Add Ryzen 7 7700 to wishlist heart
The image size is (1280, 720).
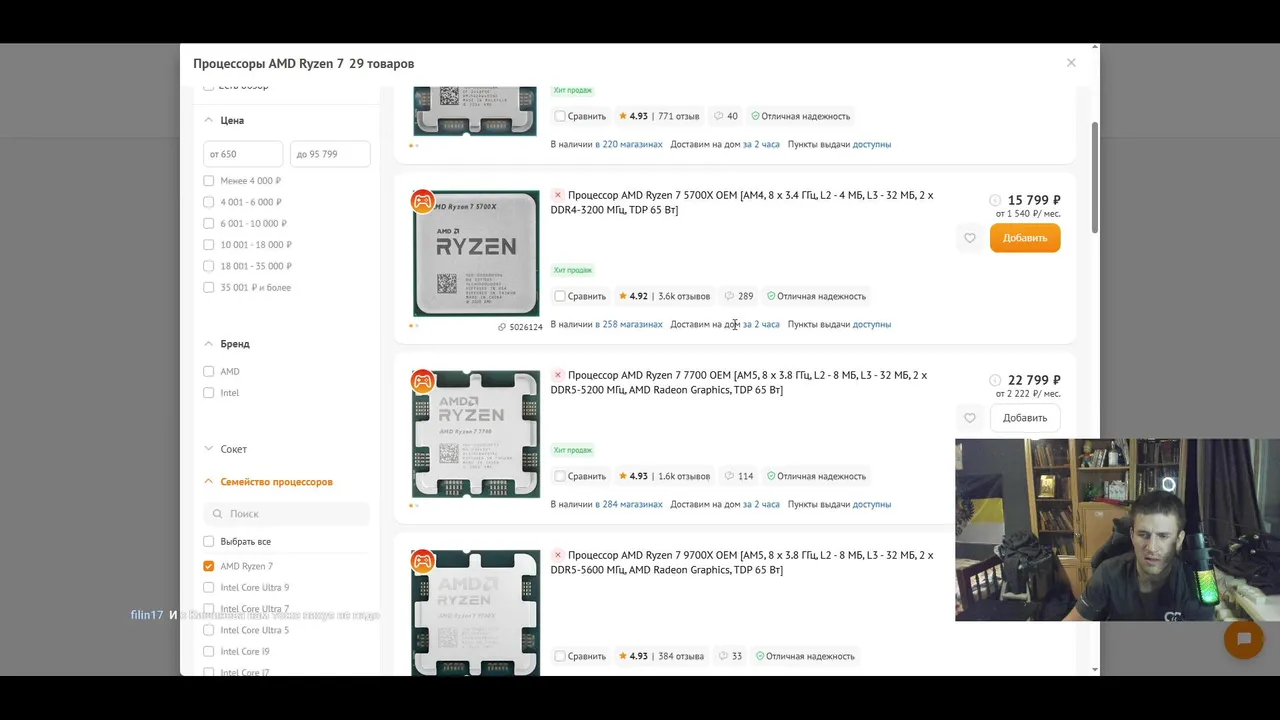969,418
